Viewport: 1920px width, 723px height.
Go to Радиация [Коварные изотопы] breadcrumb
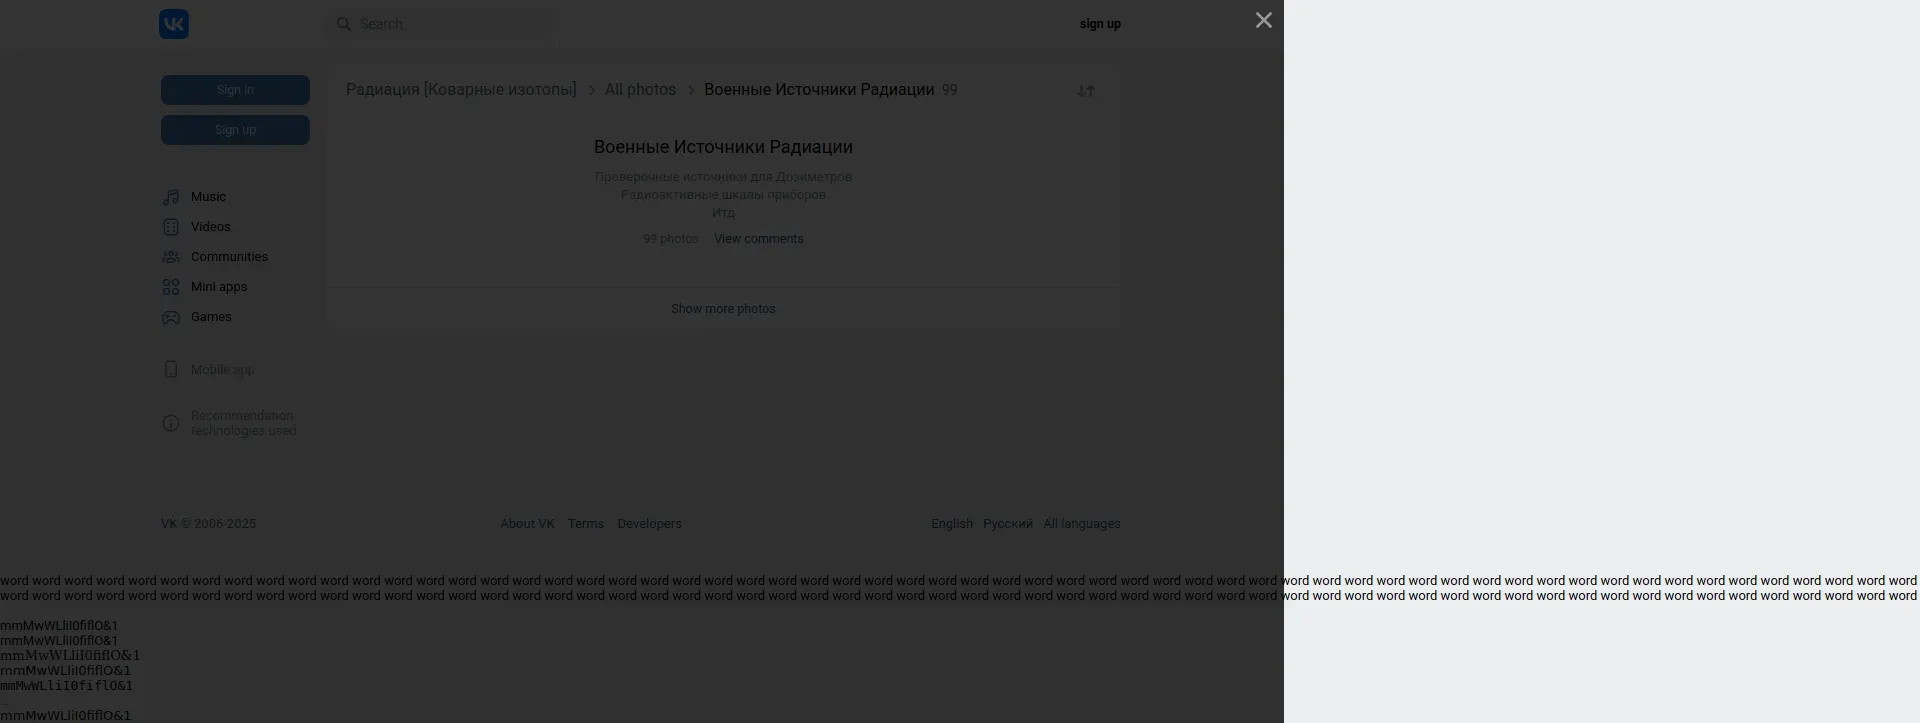[x=461, y=89]
